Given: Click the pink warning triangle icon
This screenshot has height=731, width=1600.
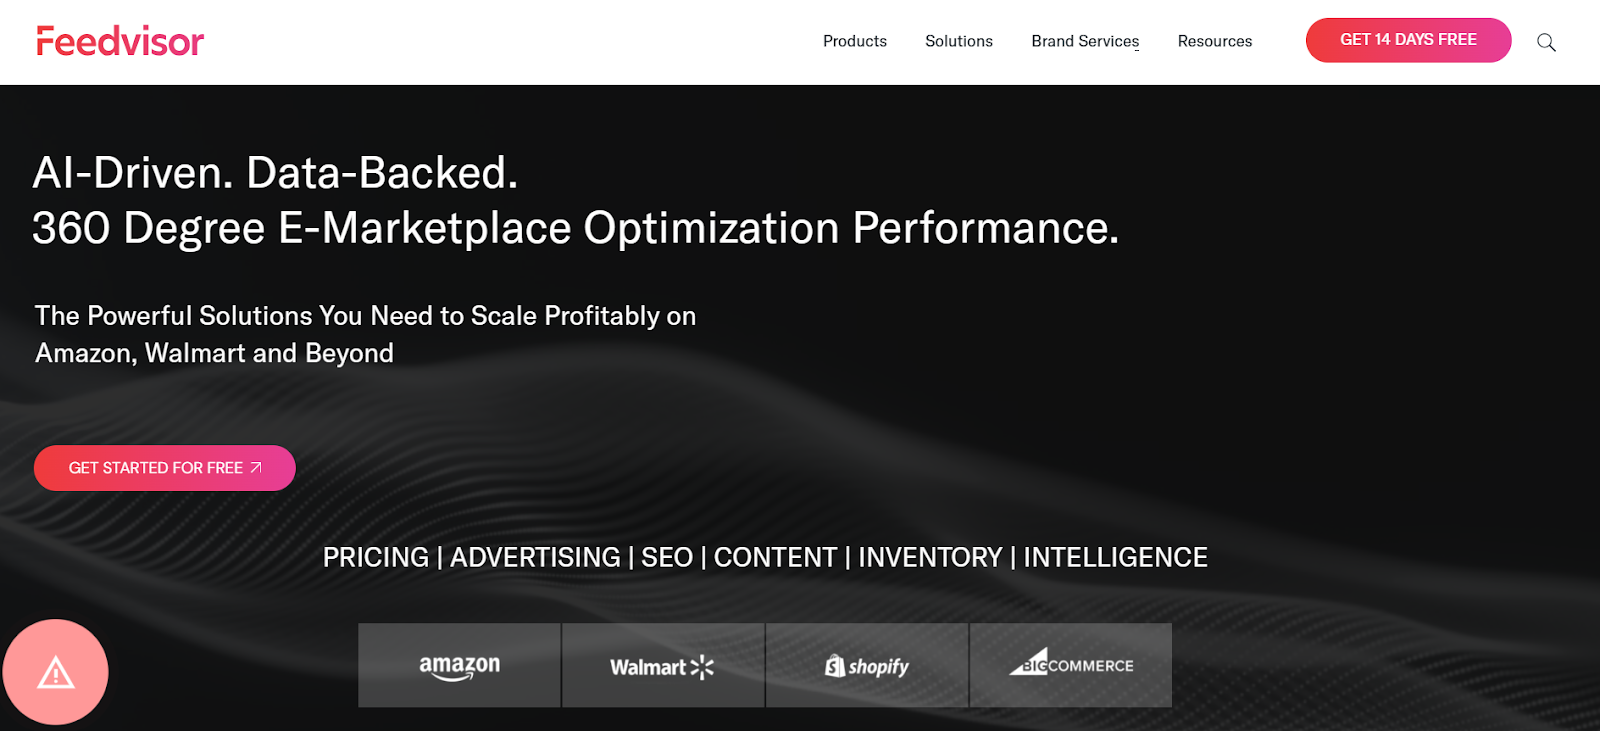Looking at the screenshot, I should [x=56, y=672].
